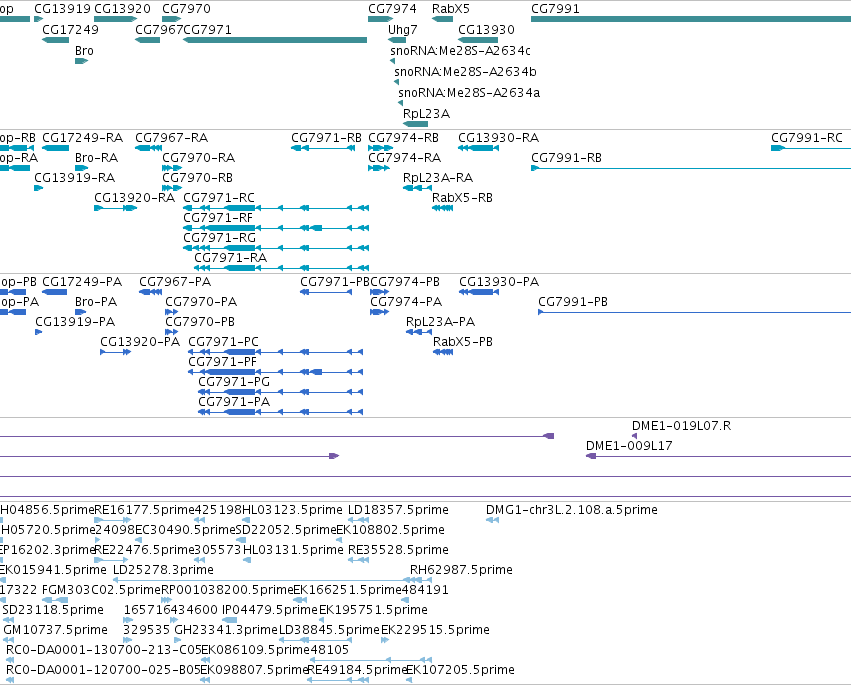Select the RabX5-RB transcript
The width and height of the screenshot is (851, 685).
pyautogui.click(x=442, y=208)
